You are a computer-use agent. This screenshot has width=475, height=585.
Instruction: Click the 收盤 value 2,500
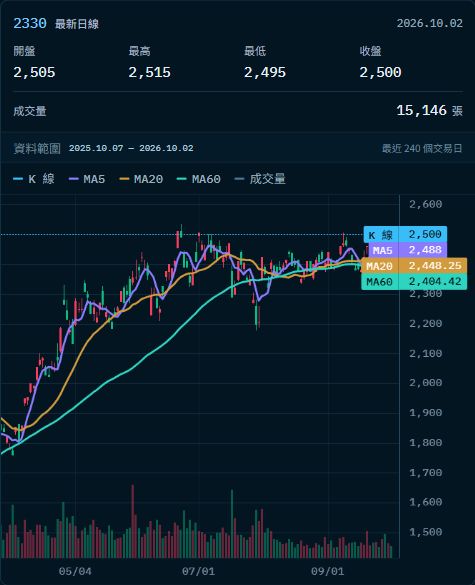(380, 72)
